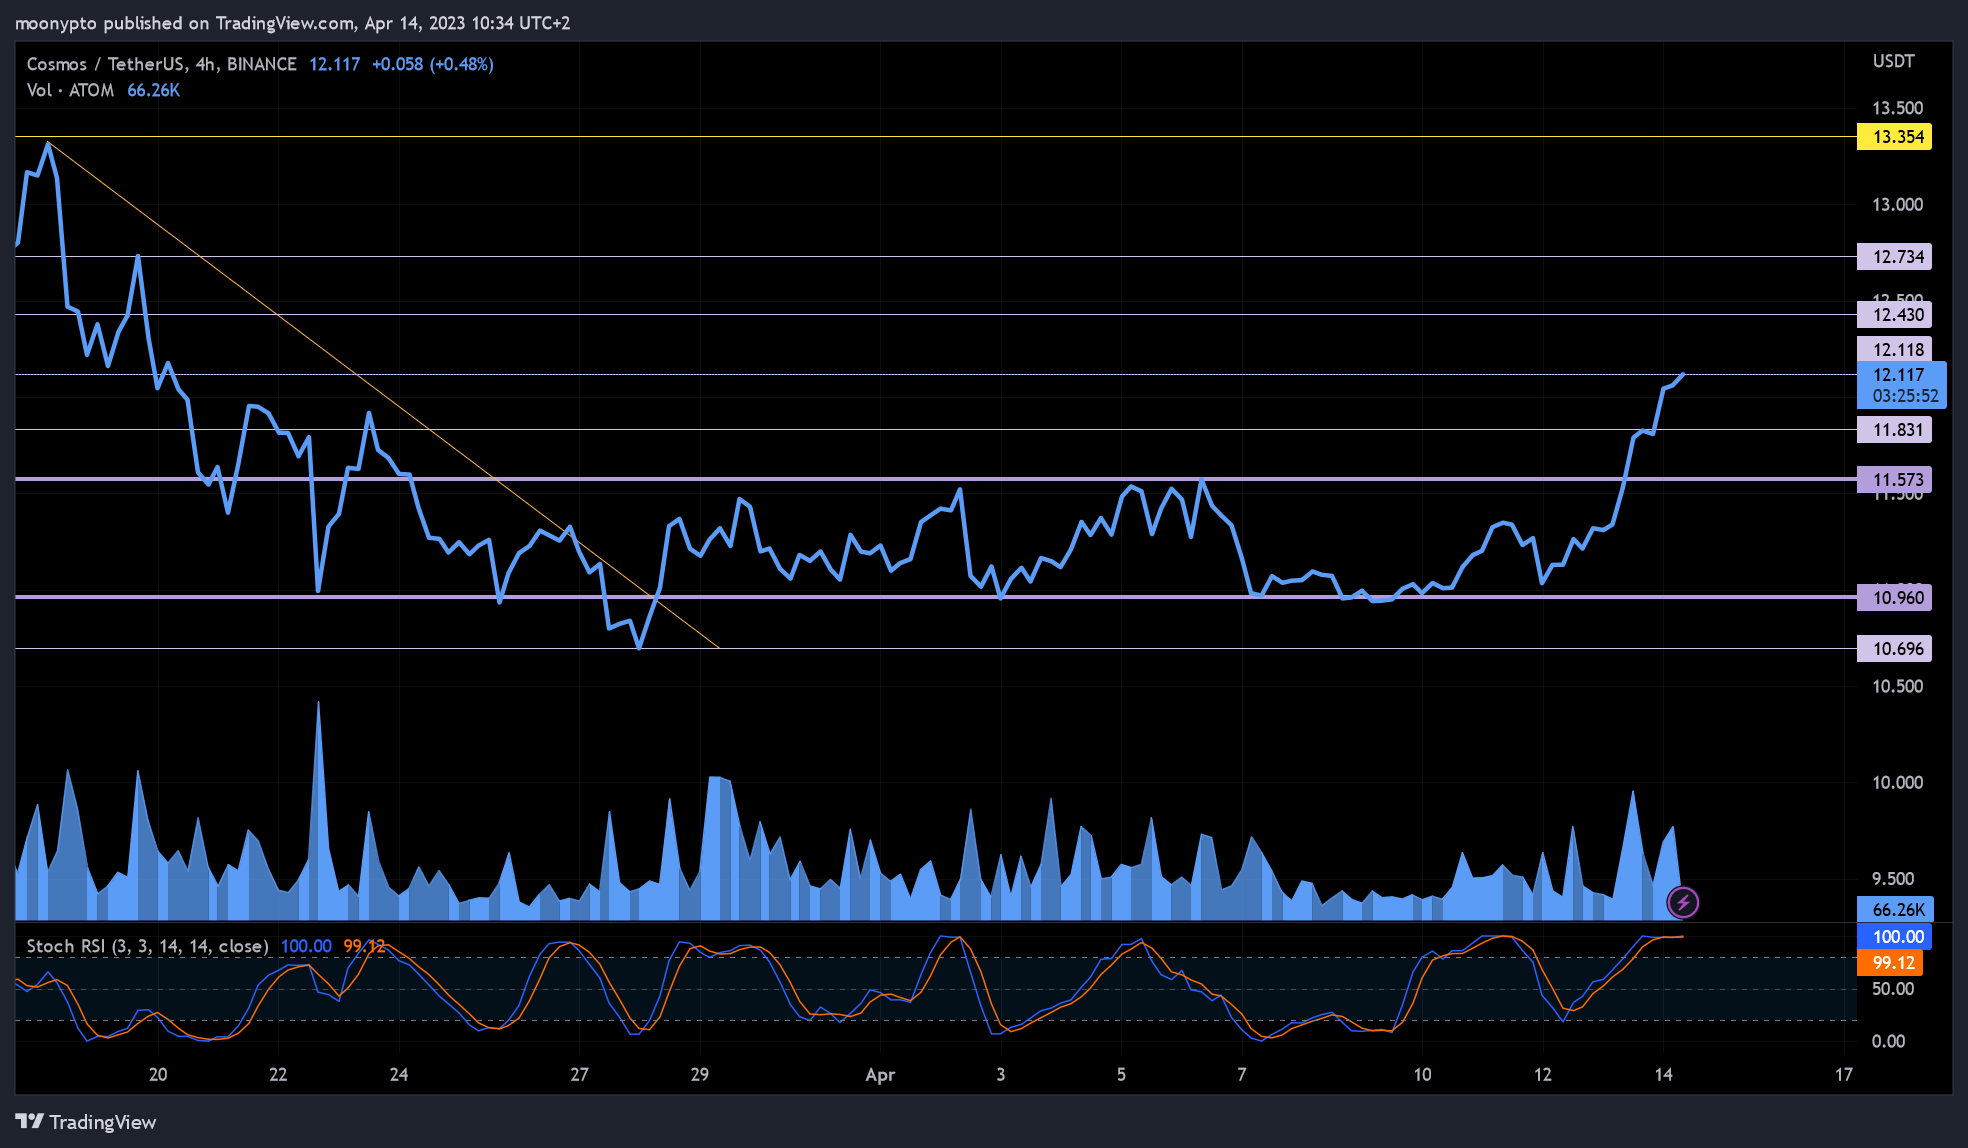This screenshot has width=1968, height=1148.
Task: Click the 13.000 price axis tick
Action: pyautogui.click(x=1897, y=205)
